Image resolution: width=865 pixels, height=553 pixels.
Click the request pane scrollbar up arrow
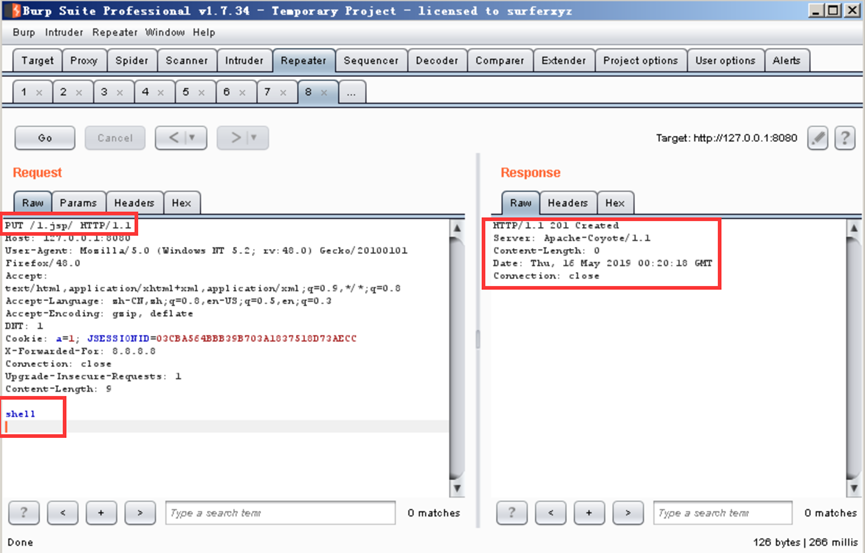point(457,227)
